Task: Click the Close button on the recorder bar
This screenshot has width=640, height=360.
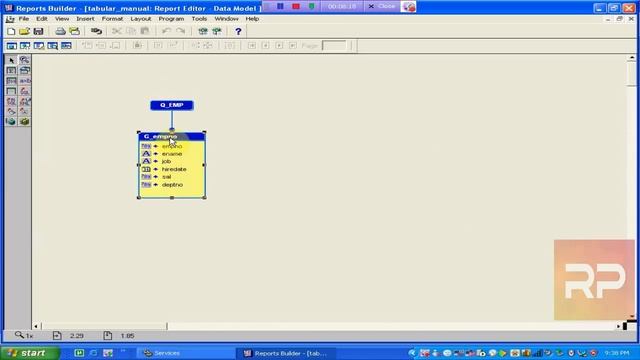Action: coord(382,7)
